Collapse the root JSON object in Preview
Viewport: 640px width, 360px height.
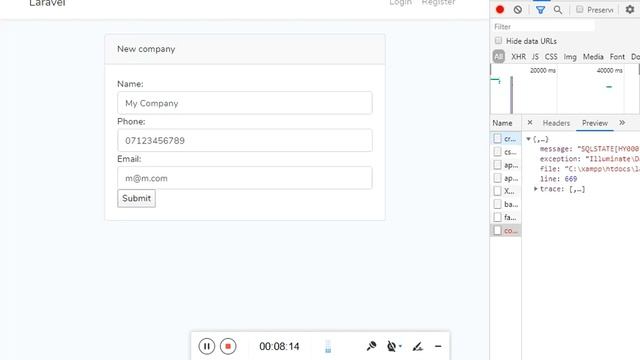click(x=528, y=139)
